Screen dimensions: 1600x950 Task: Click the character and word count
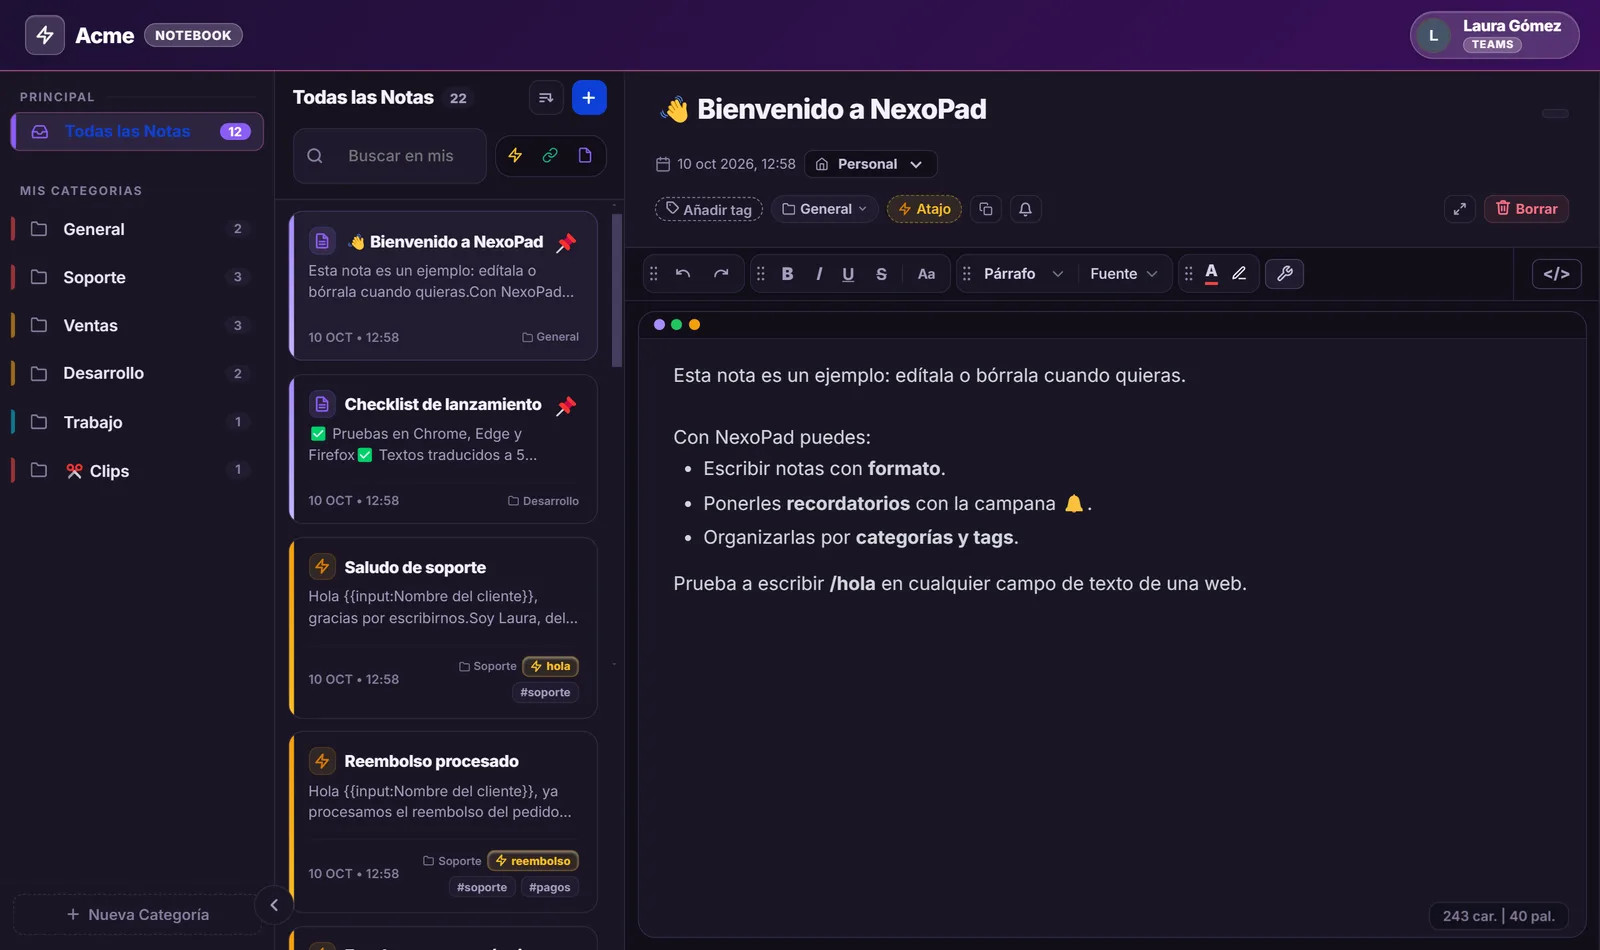pyautogui.click(x=1498, y=916)
